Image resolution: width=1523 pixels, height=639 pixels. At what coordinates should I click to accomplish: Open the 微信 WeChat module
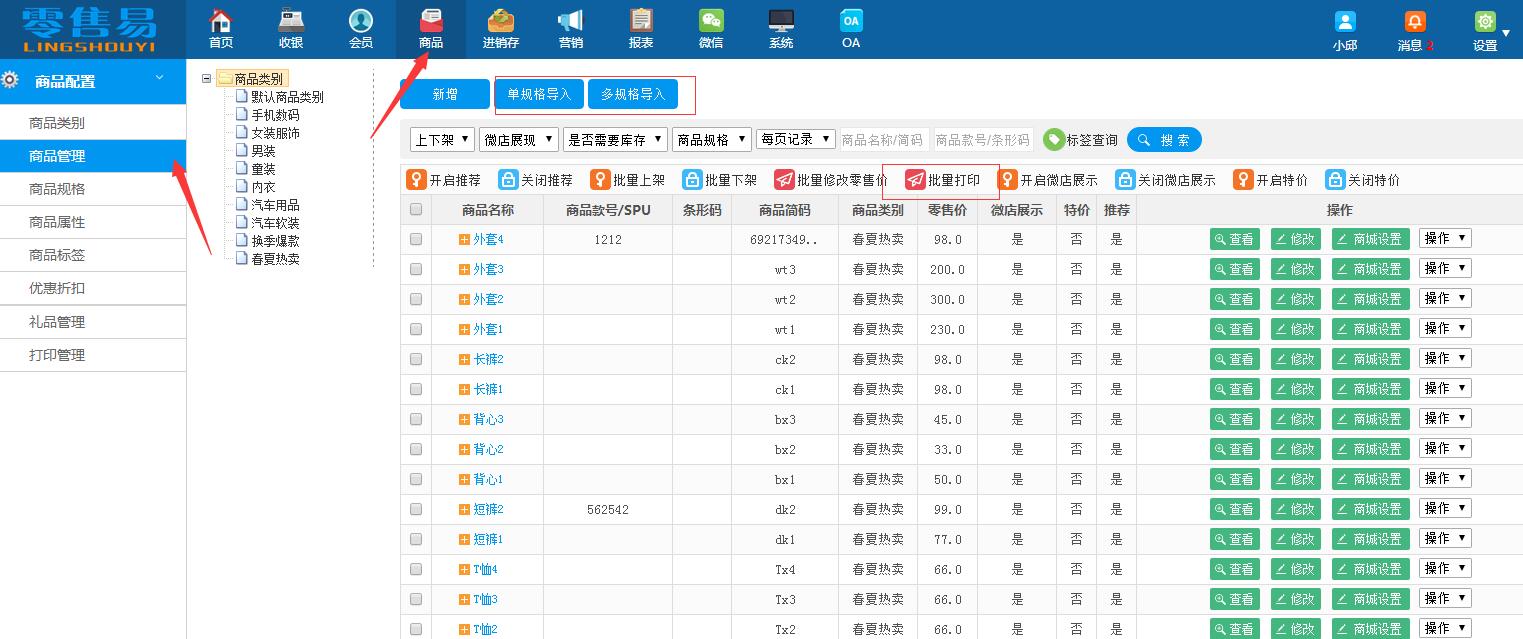click(x=711, y=28)
